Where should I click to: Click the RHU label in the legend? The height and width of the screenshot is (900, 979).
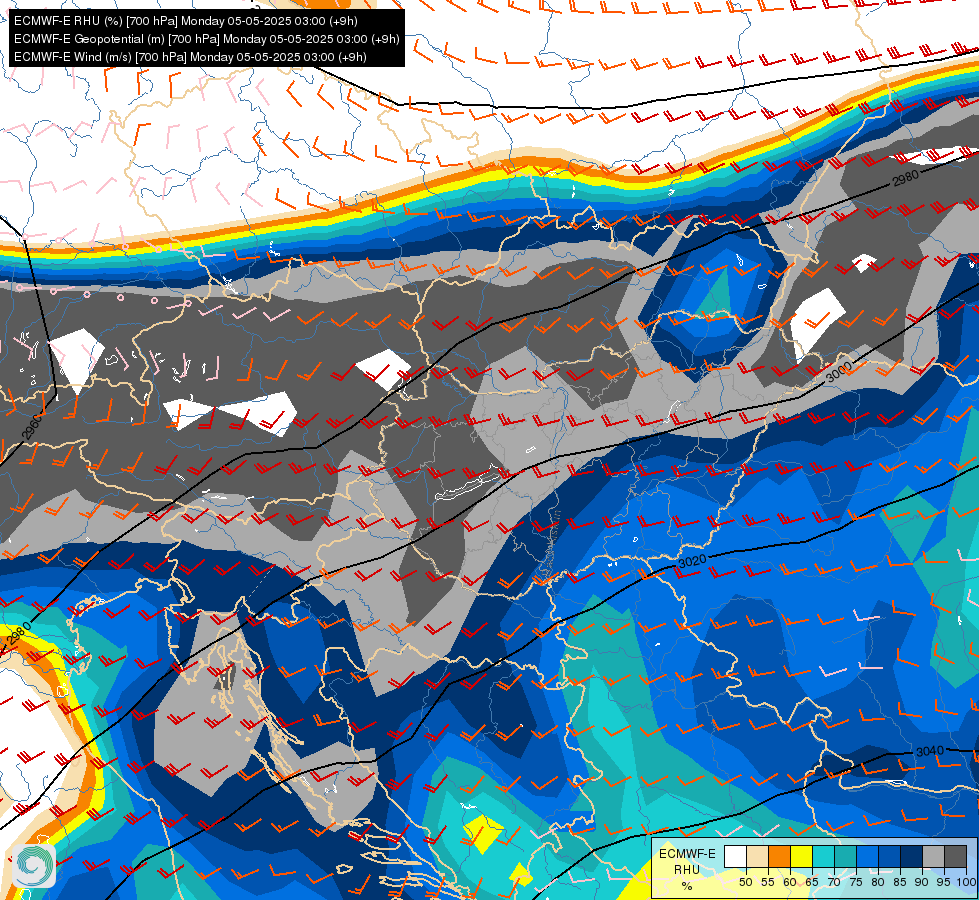coord(687,869)
